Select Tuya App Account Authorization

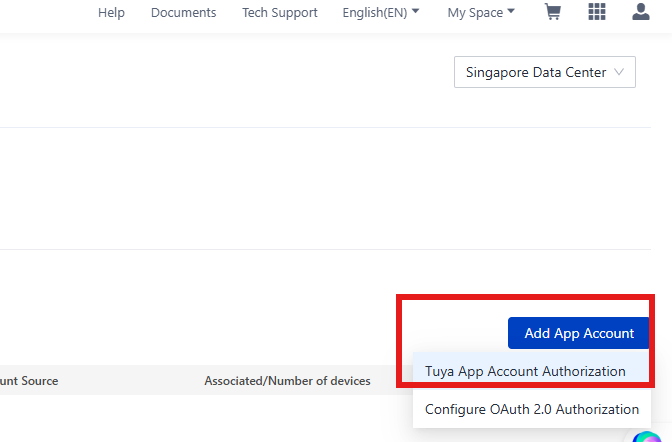[x=531, y=371]
